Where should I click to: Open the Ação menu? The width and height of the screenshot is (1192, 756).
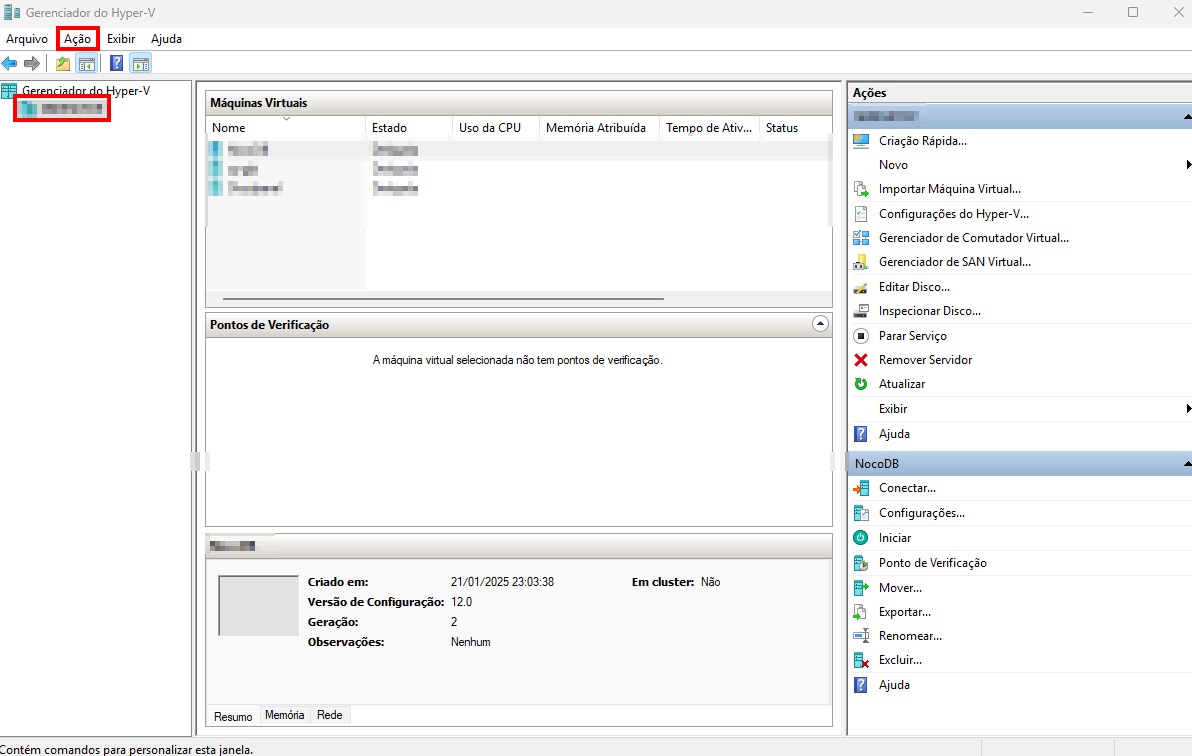pos(77,39)
